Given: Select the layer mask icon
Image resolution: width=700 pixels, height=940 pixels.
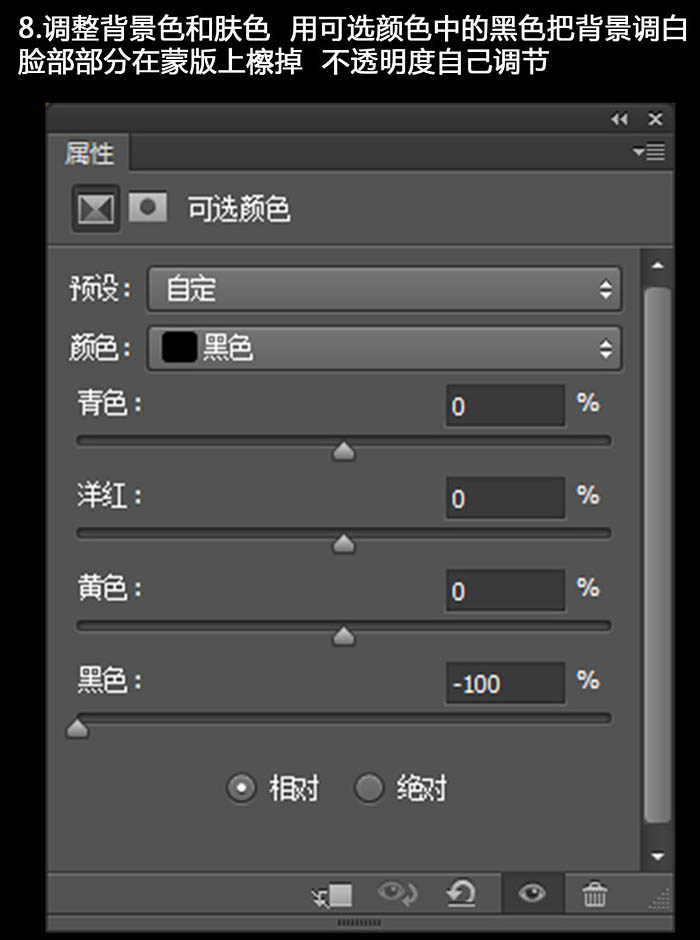Looking at the screenshot, I should (x=147, y=207).
